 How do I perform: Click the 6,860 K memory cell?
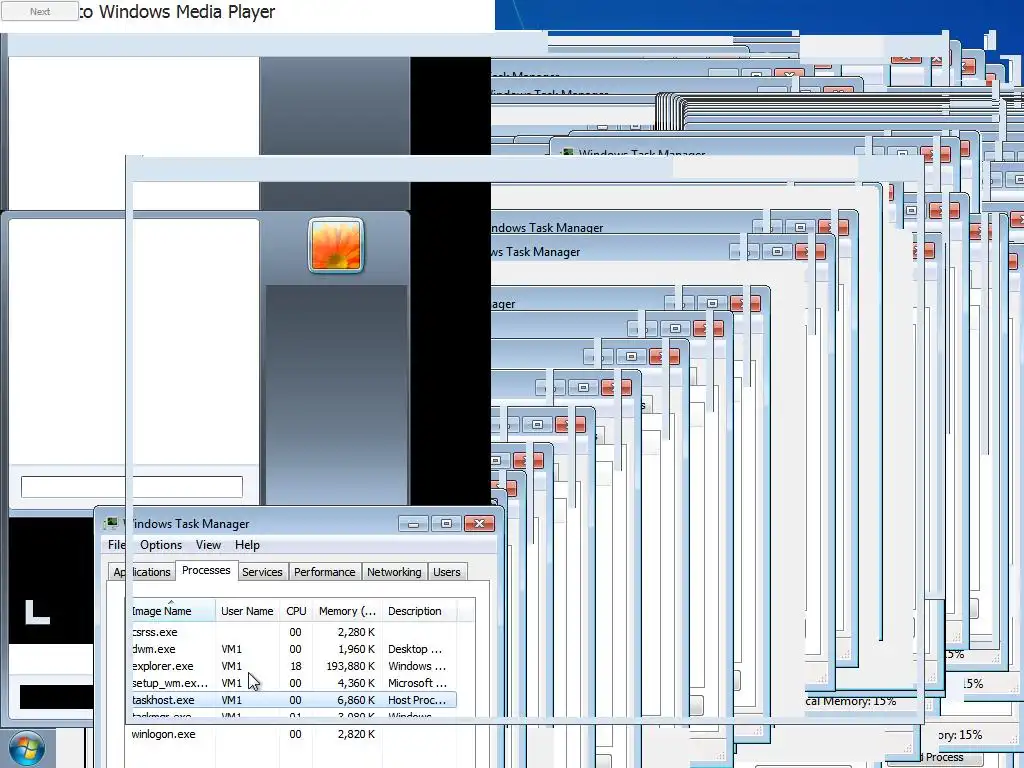click(x=356, y=700)
